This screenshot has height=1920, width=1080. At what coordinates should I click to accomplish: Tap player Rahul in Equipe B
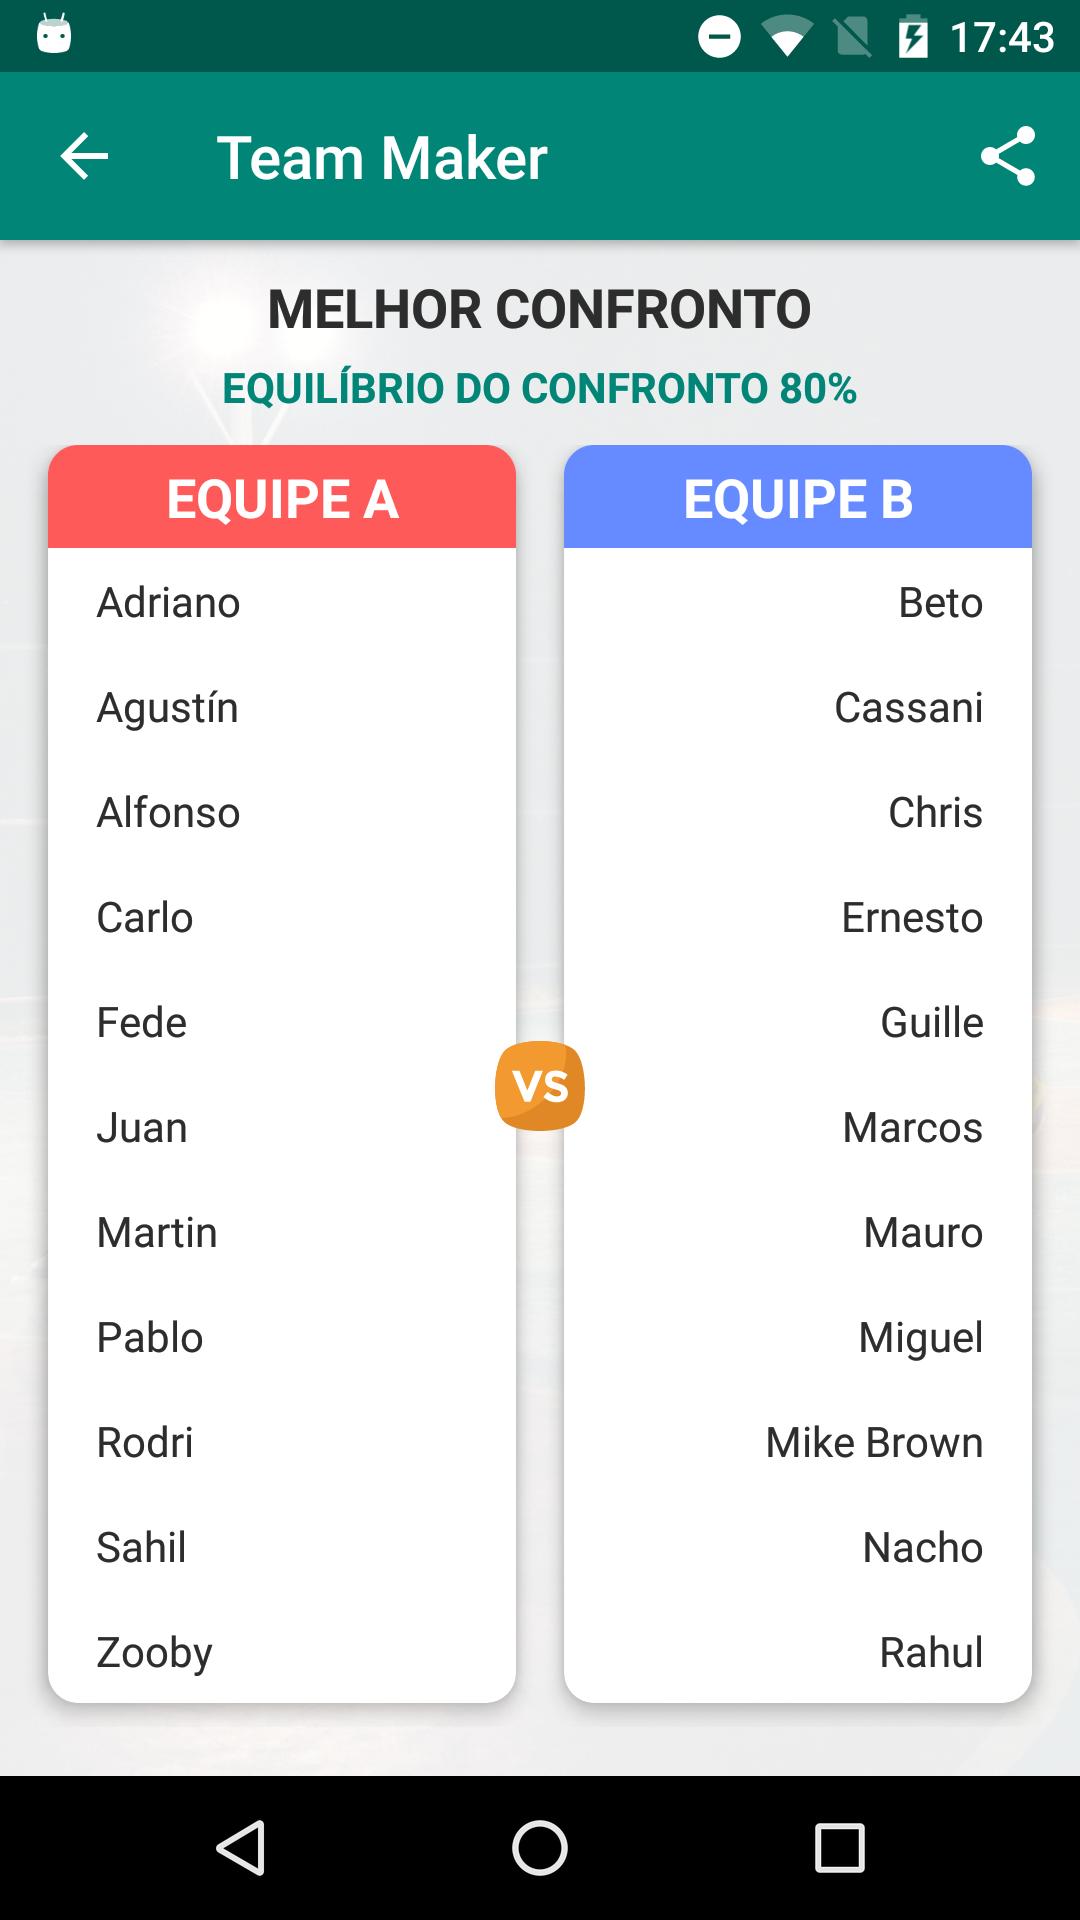click(x=931, y=1653)
